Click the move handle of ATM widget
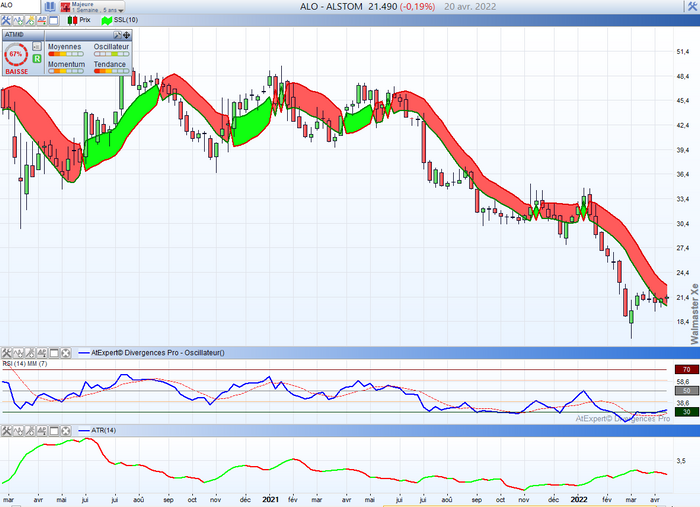 (126, 35)
